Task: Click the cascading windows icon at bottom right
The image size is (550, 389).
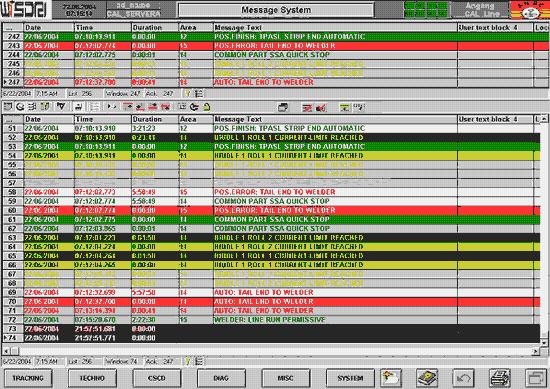Action: (536, 378)
